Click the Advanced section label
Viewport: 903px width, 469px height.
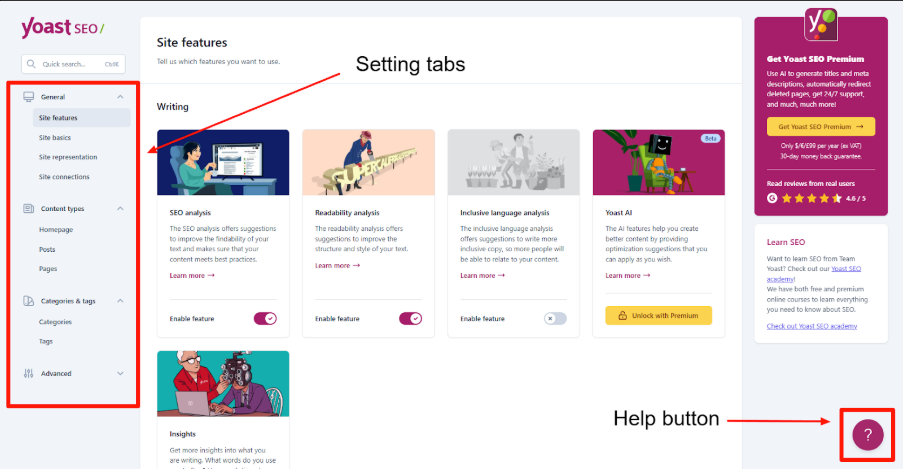click(56, 373)
